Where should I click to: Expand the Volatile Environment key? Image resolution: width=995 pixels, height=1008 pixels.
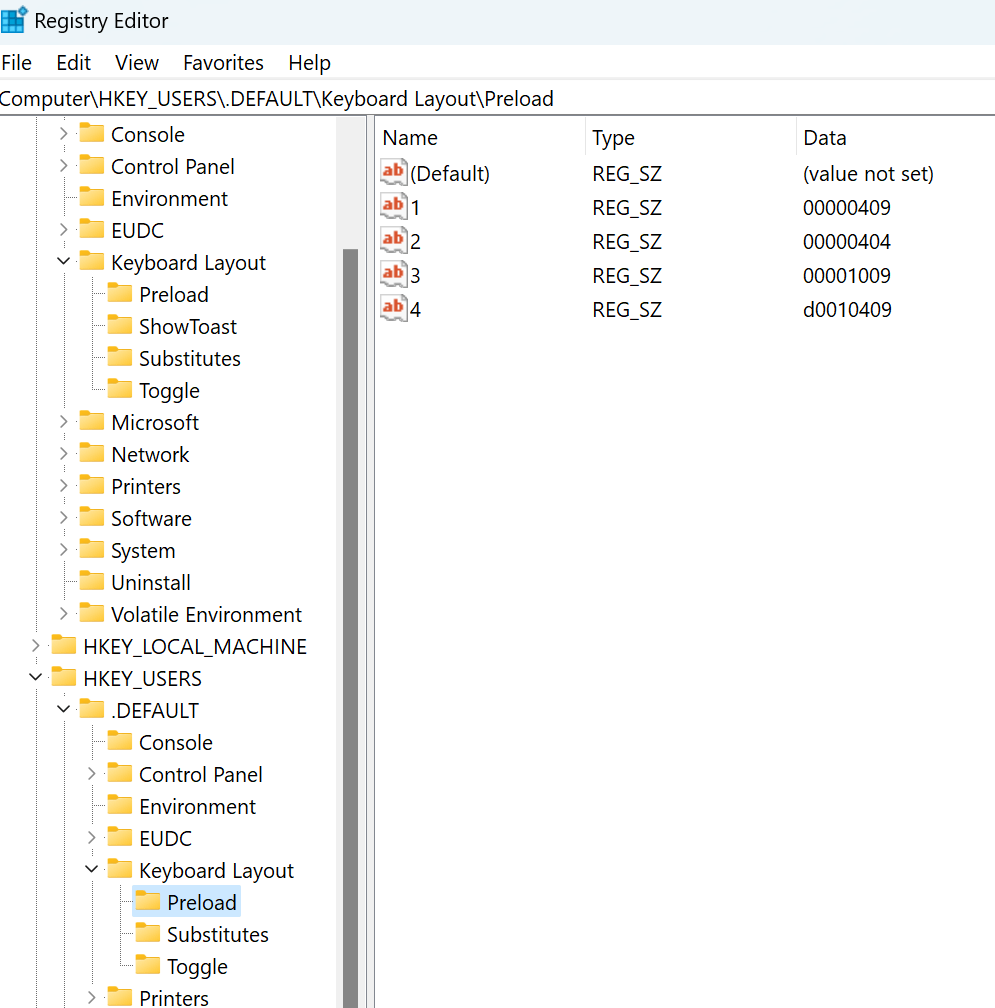[63, 614]
